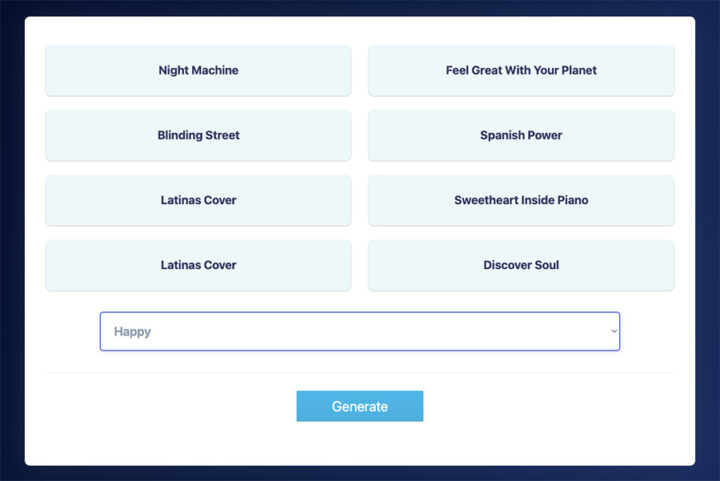The image size is (720, 481).
Task: Select Latinas Cover card beside Sweetheart Inside Piano
Action: pyautogui.click(x=198, y=201)
